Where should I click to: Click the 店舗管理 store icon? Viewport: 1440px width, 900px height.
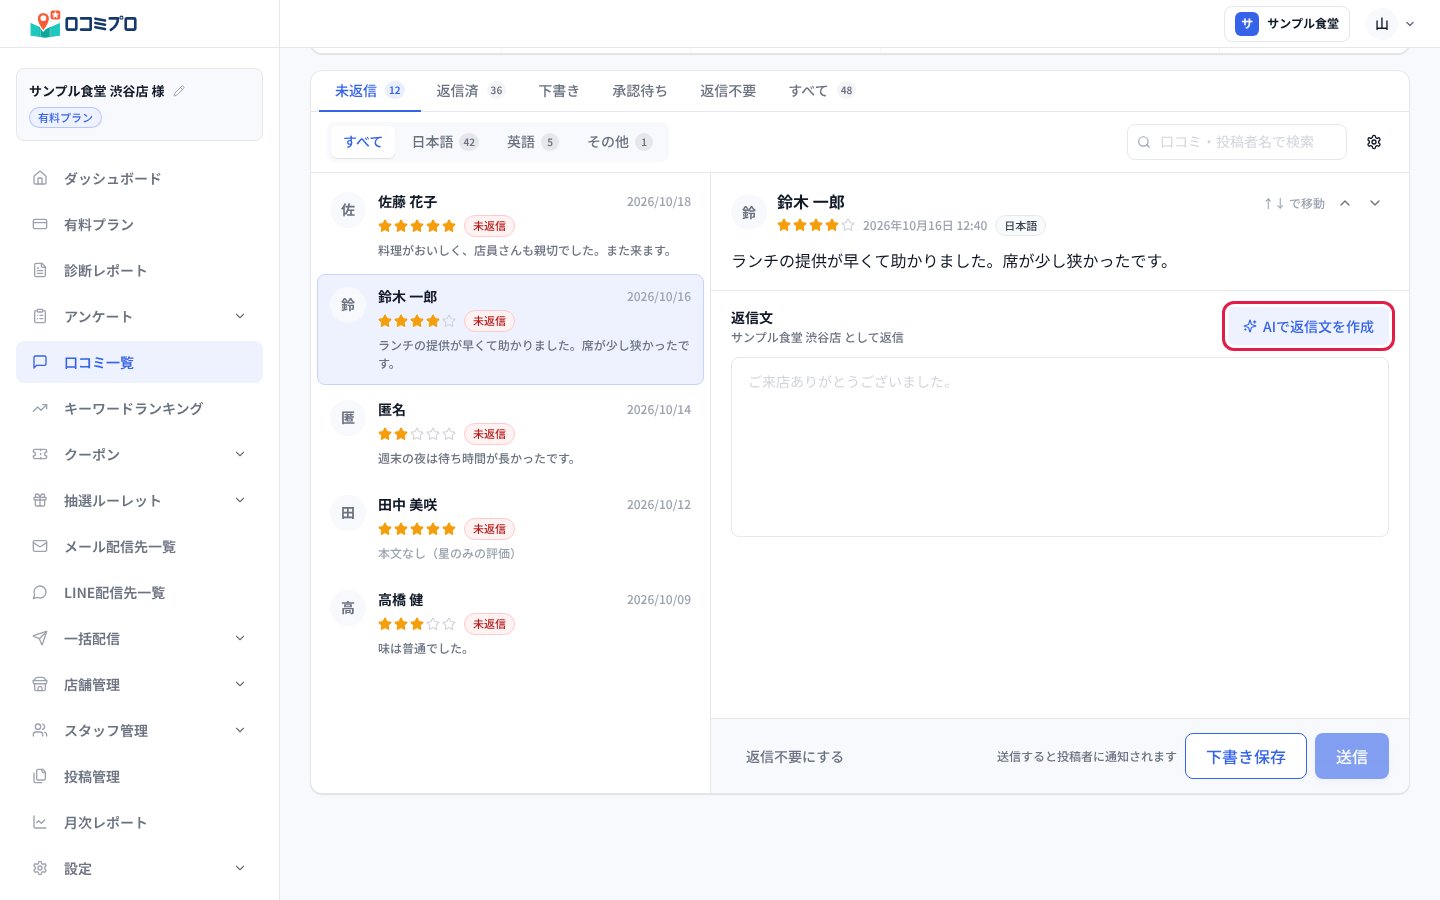pos(40,684)
